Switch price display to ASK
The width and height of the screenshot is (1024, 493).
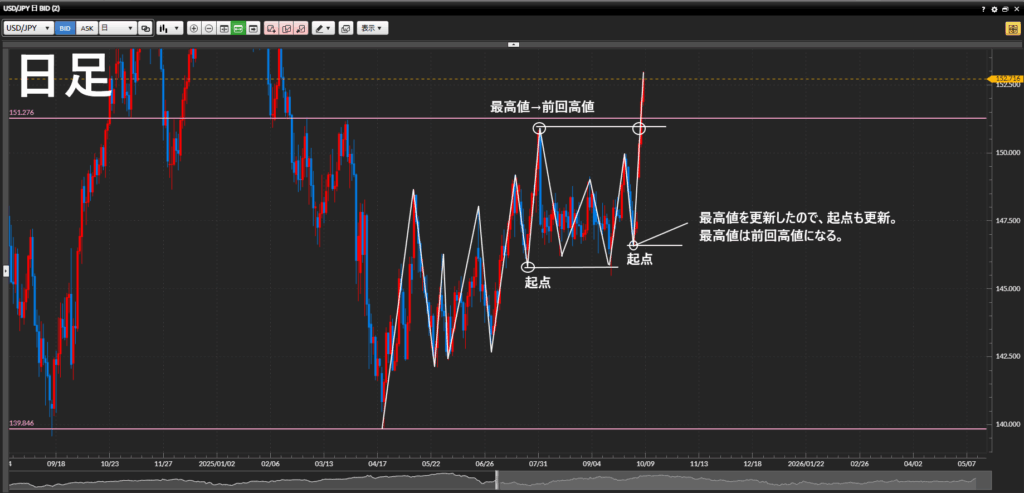point(86,28)
